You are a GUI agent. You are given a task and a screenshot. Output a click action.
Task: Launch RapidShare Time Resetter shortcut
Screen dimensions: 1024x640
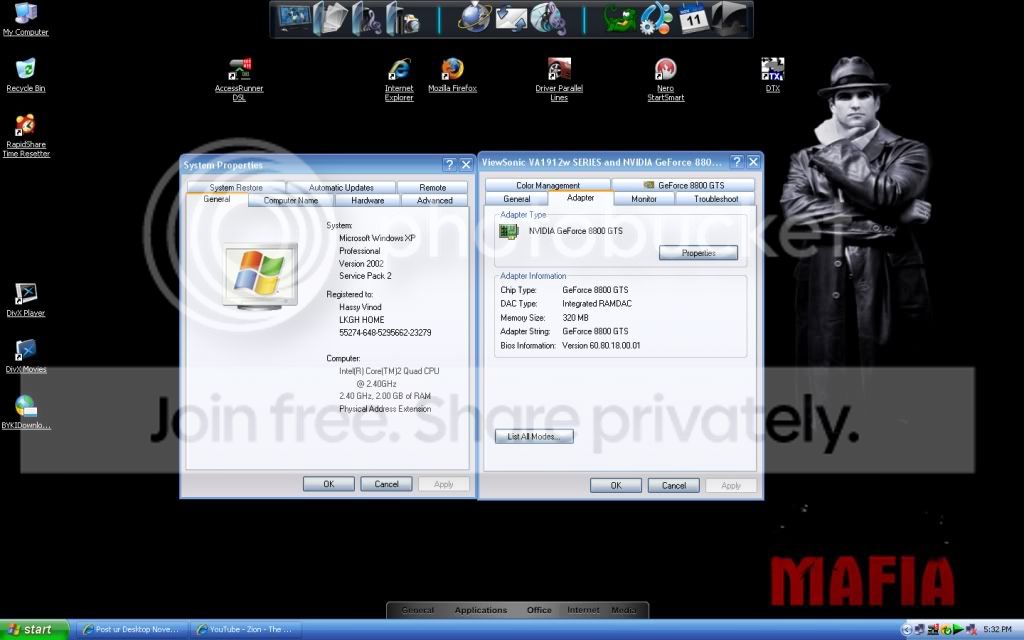click(25, 135)
